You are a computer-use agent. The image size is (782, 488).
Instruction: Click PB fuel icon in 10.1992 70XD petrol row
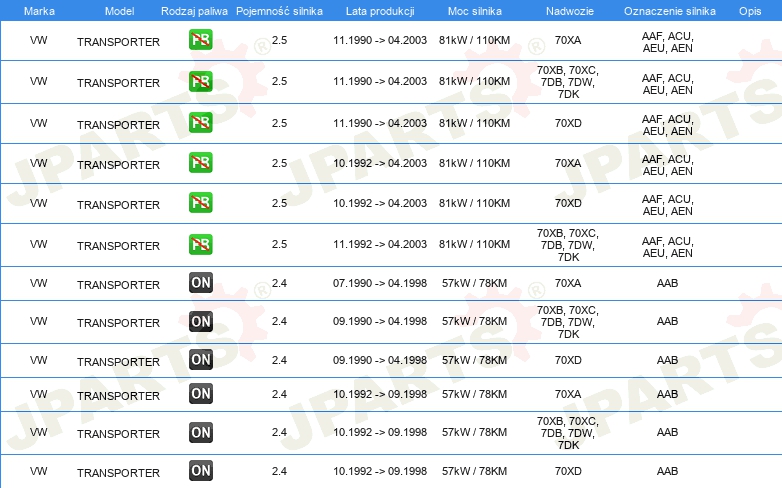[x=200, y=203]
